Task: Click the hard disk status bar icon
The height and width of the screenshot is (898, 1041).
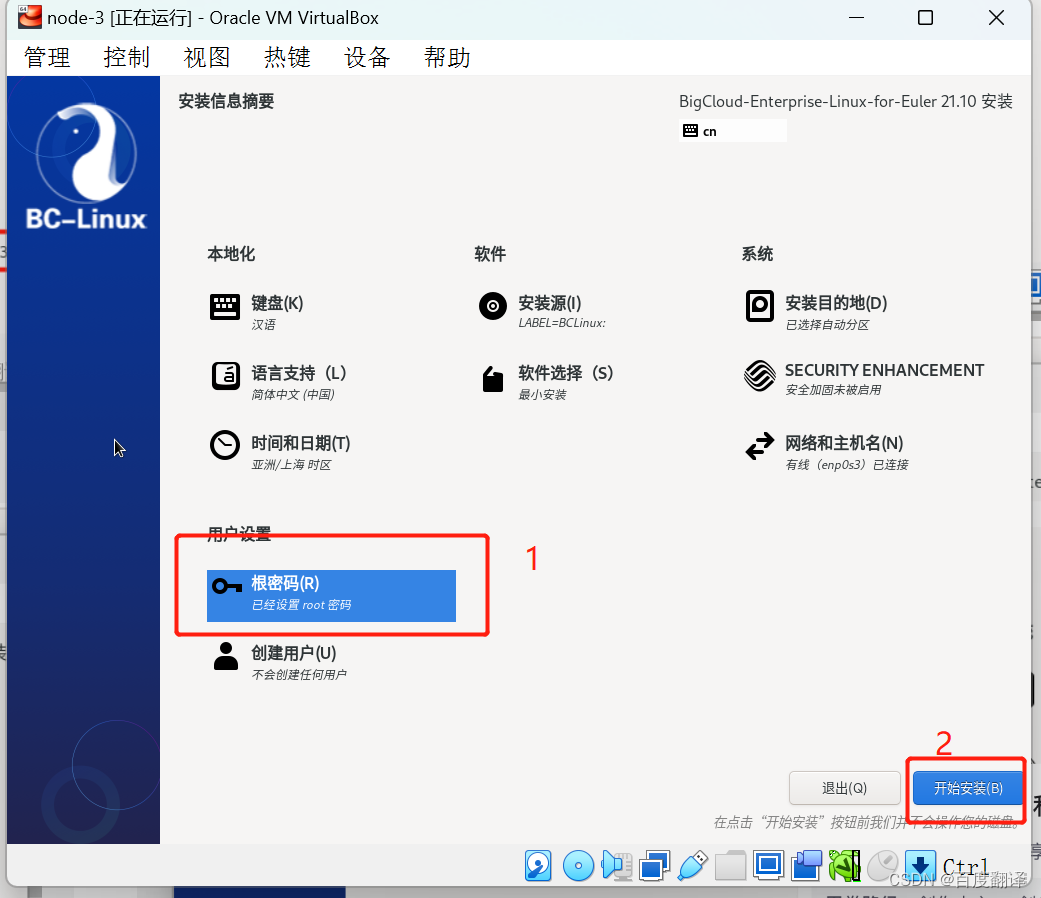Action: pos(538,866)
